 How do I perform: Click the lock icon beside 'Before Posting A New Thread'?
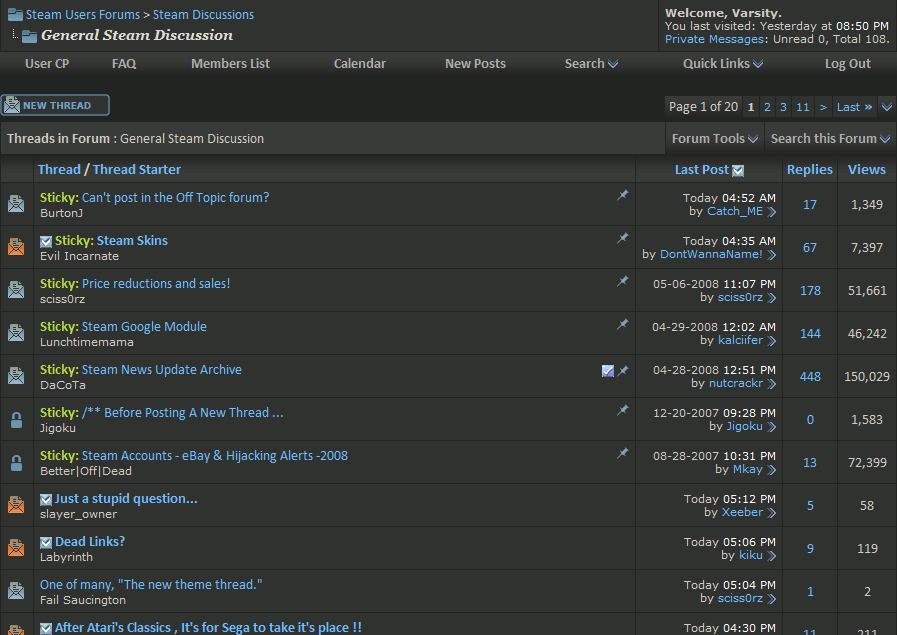click(x=17, y=420)
